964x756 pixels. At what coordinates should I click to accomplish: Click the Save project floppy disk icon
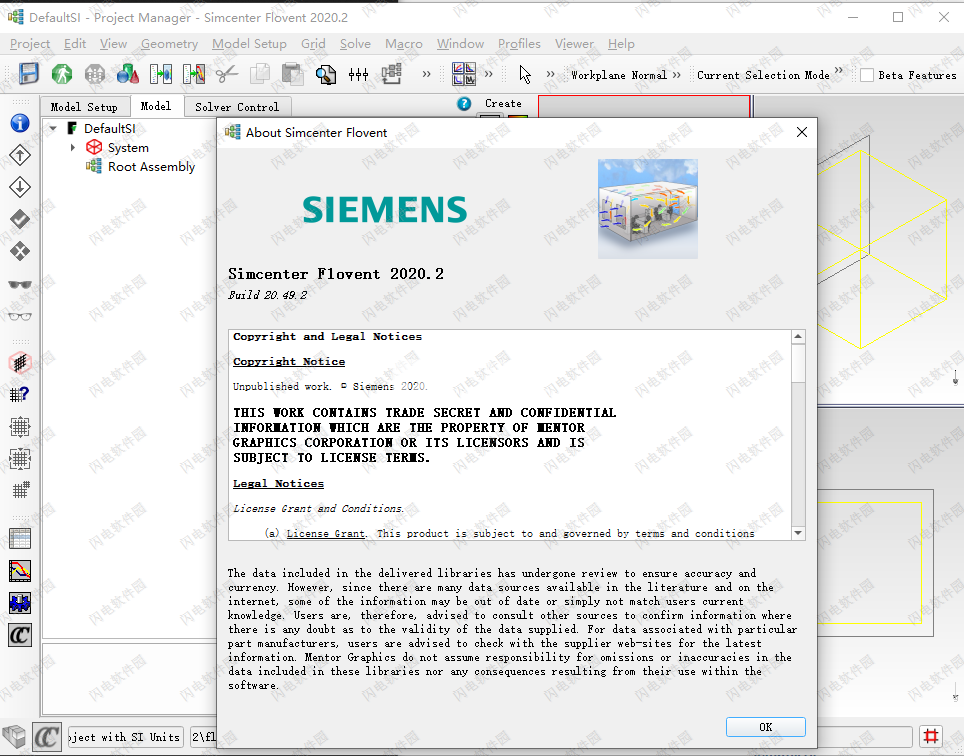28,74
